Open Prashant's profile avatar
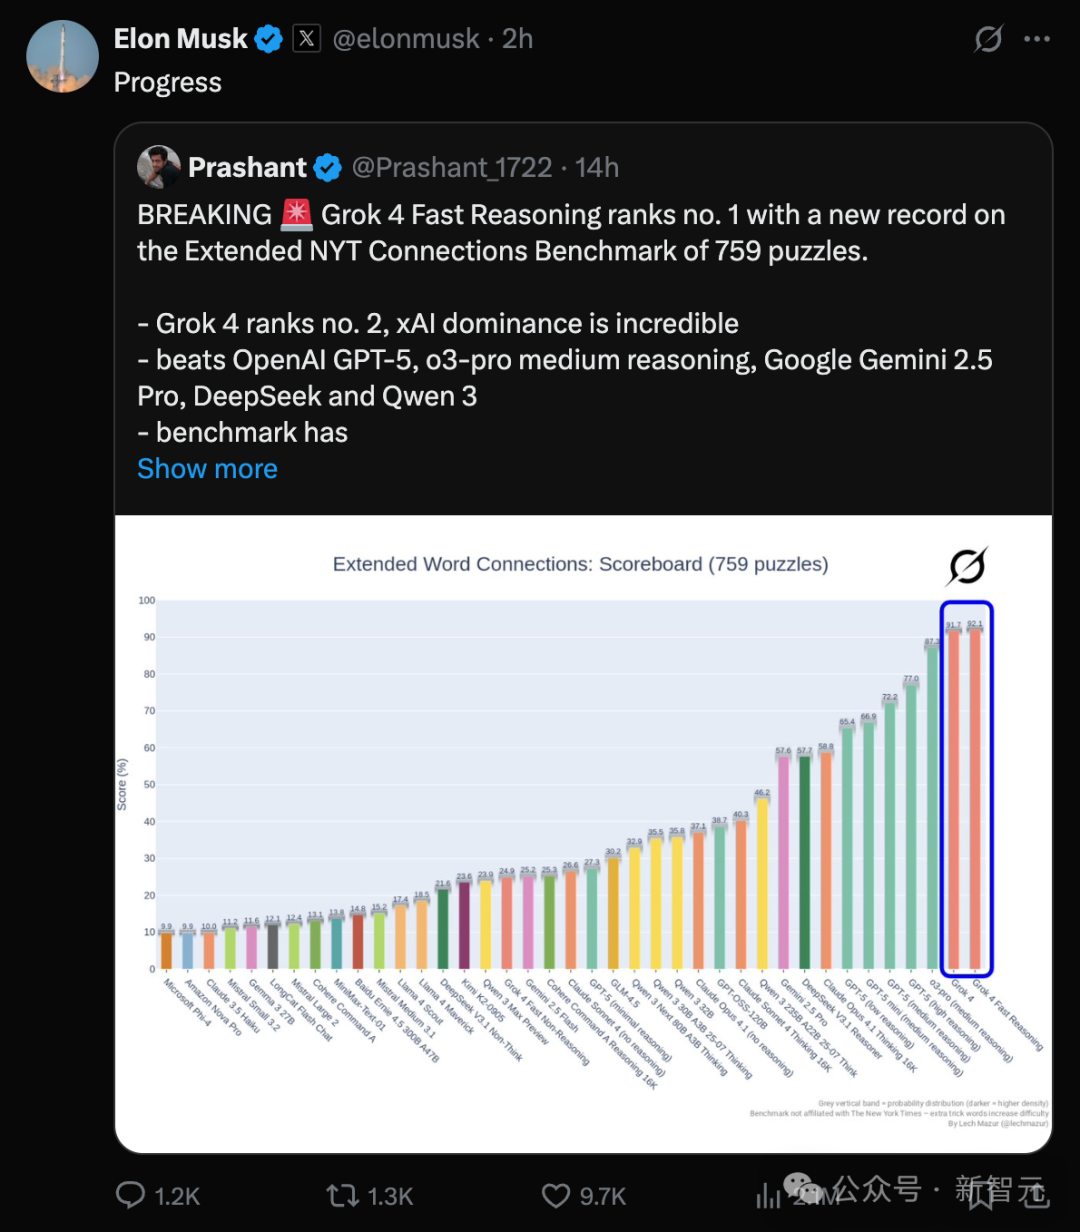The image size is (1080, 1232). pos(159,167)
